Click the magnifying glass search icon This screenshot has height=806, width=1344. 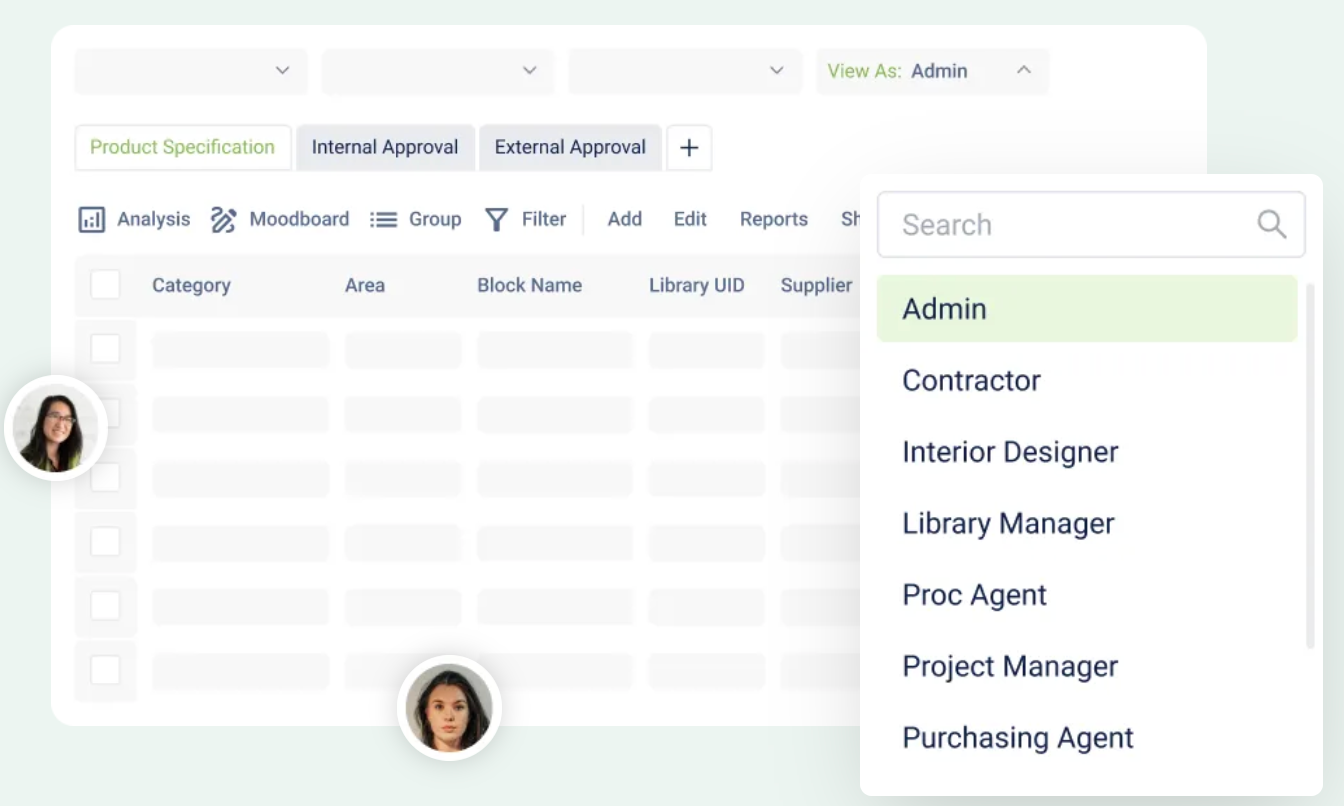click(x=1271, y=224)
